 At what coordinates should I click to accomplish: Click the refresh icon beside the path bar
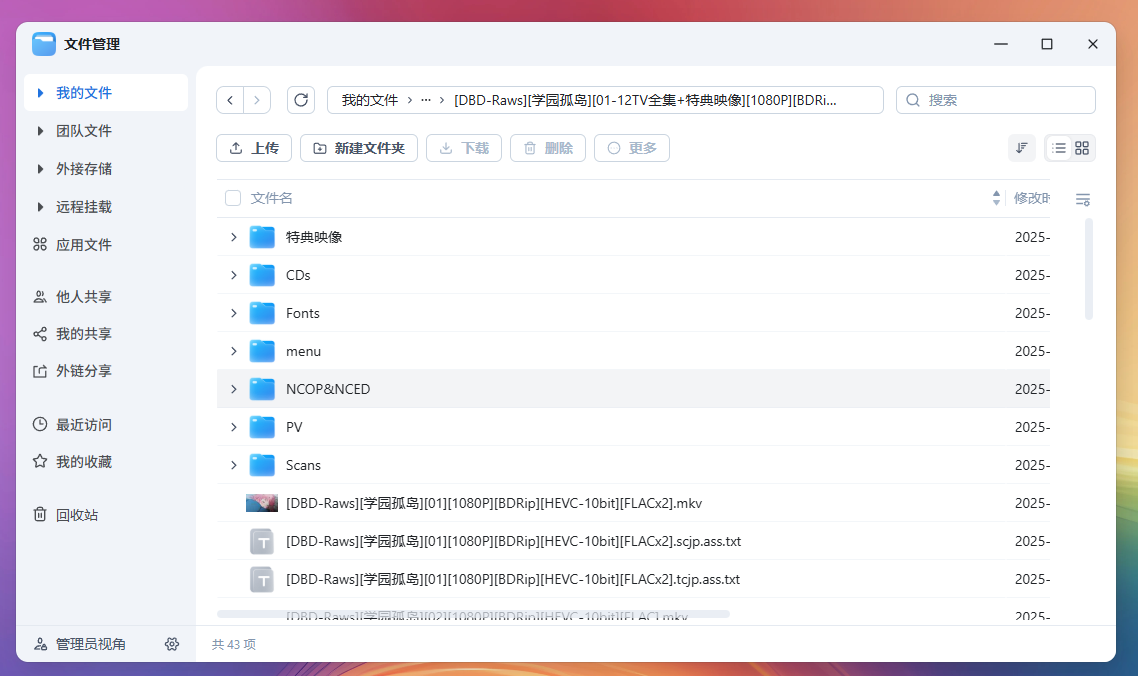(x=301, y=100)
